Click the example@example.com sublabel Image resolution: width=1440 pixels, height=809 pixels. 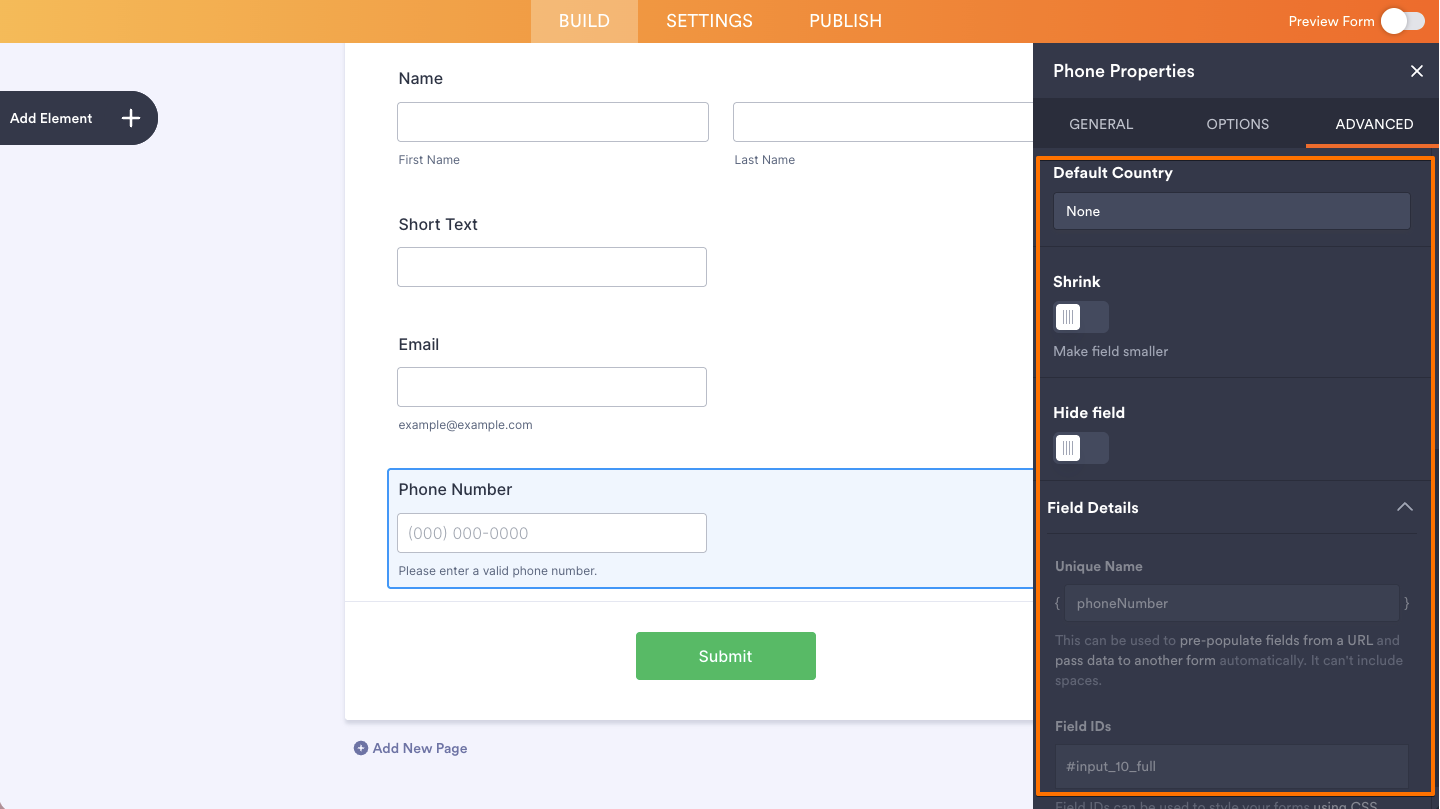465,425
